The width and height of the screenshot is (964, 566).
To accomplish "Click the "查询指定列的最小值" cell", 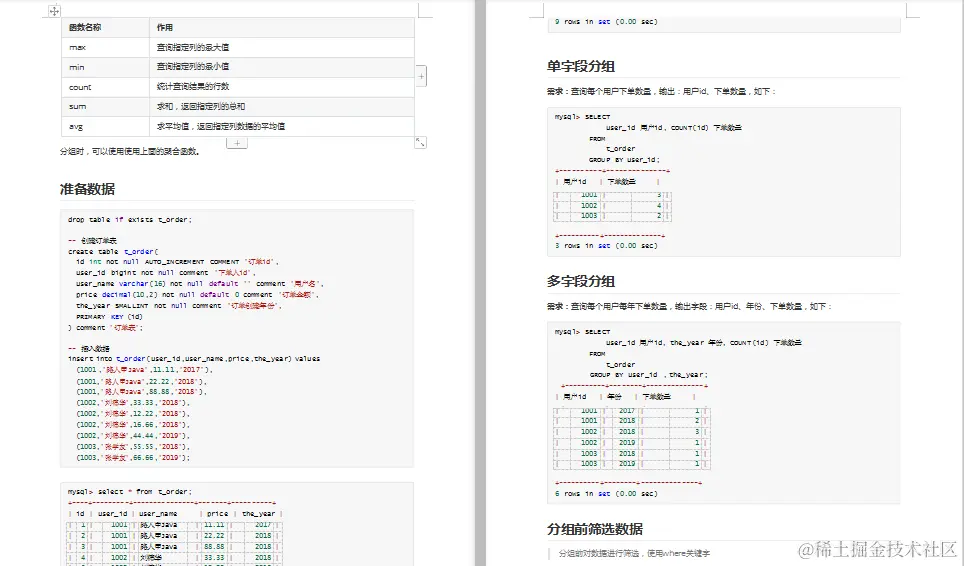I will [x=282, y=67].
